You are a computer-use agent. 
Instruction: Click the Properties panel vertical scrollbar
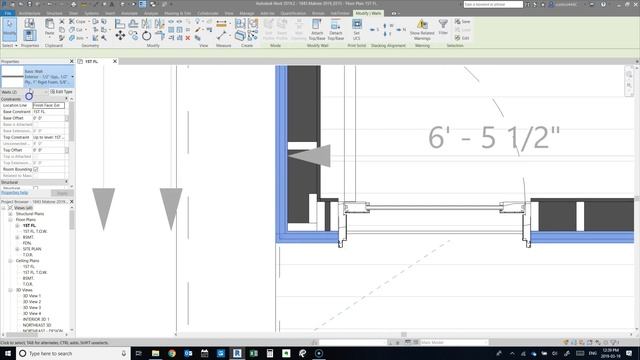(x=72, y=121)
